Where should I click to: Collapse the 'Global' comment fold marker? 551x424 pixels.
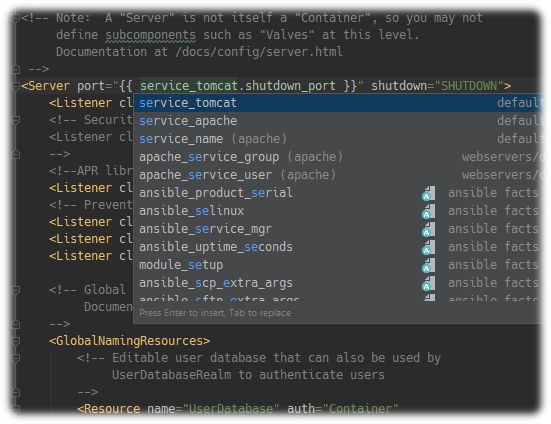[15, 290]
